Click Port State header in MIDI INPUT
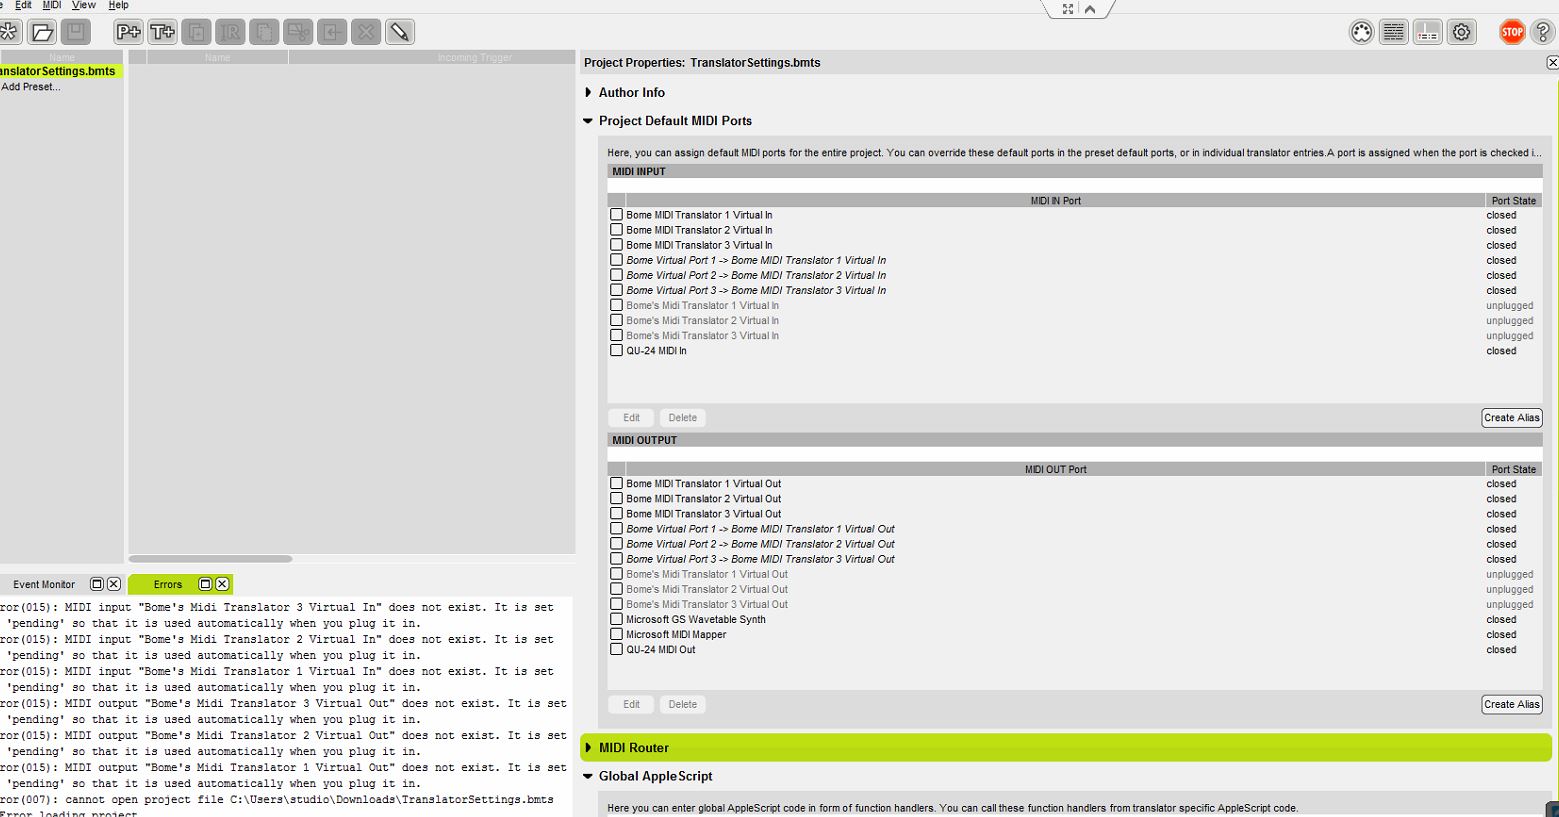This screenshot has width=1559, height=817. 1514,200
